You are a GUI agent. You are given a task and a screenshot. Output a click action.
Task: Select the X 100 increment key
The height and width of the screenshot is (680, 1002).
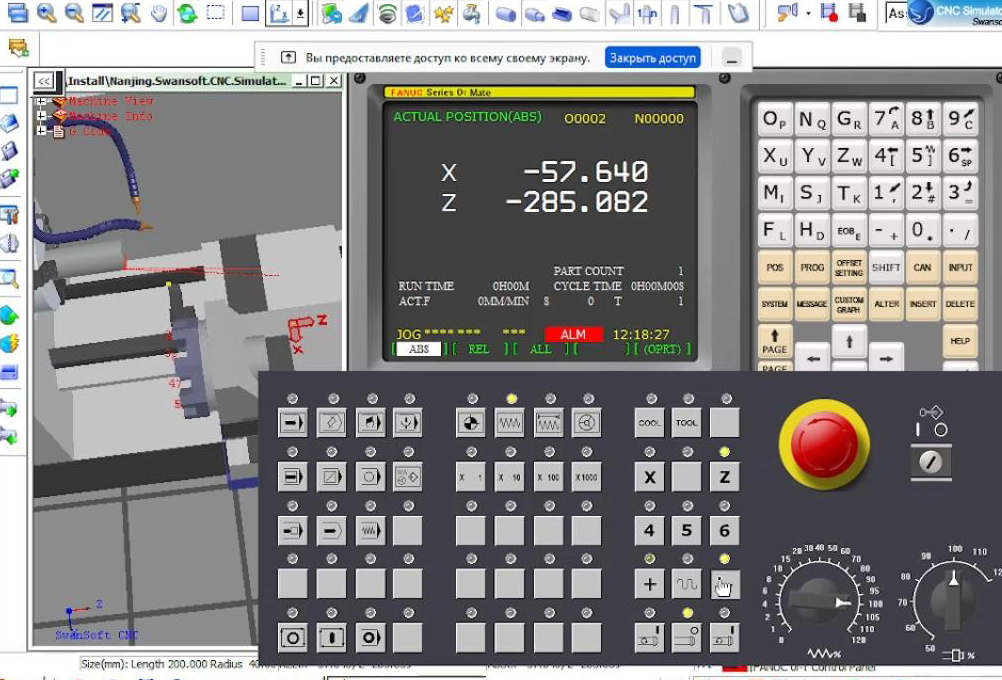[x=548, y=477]
